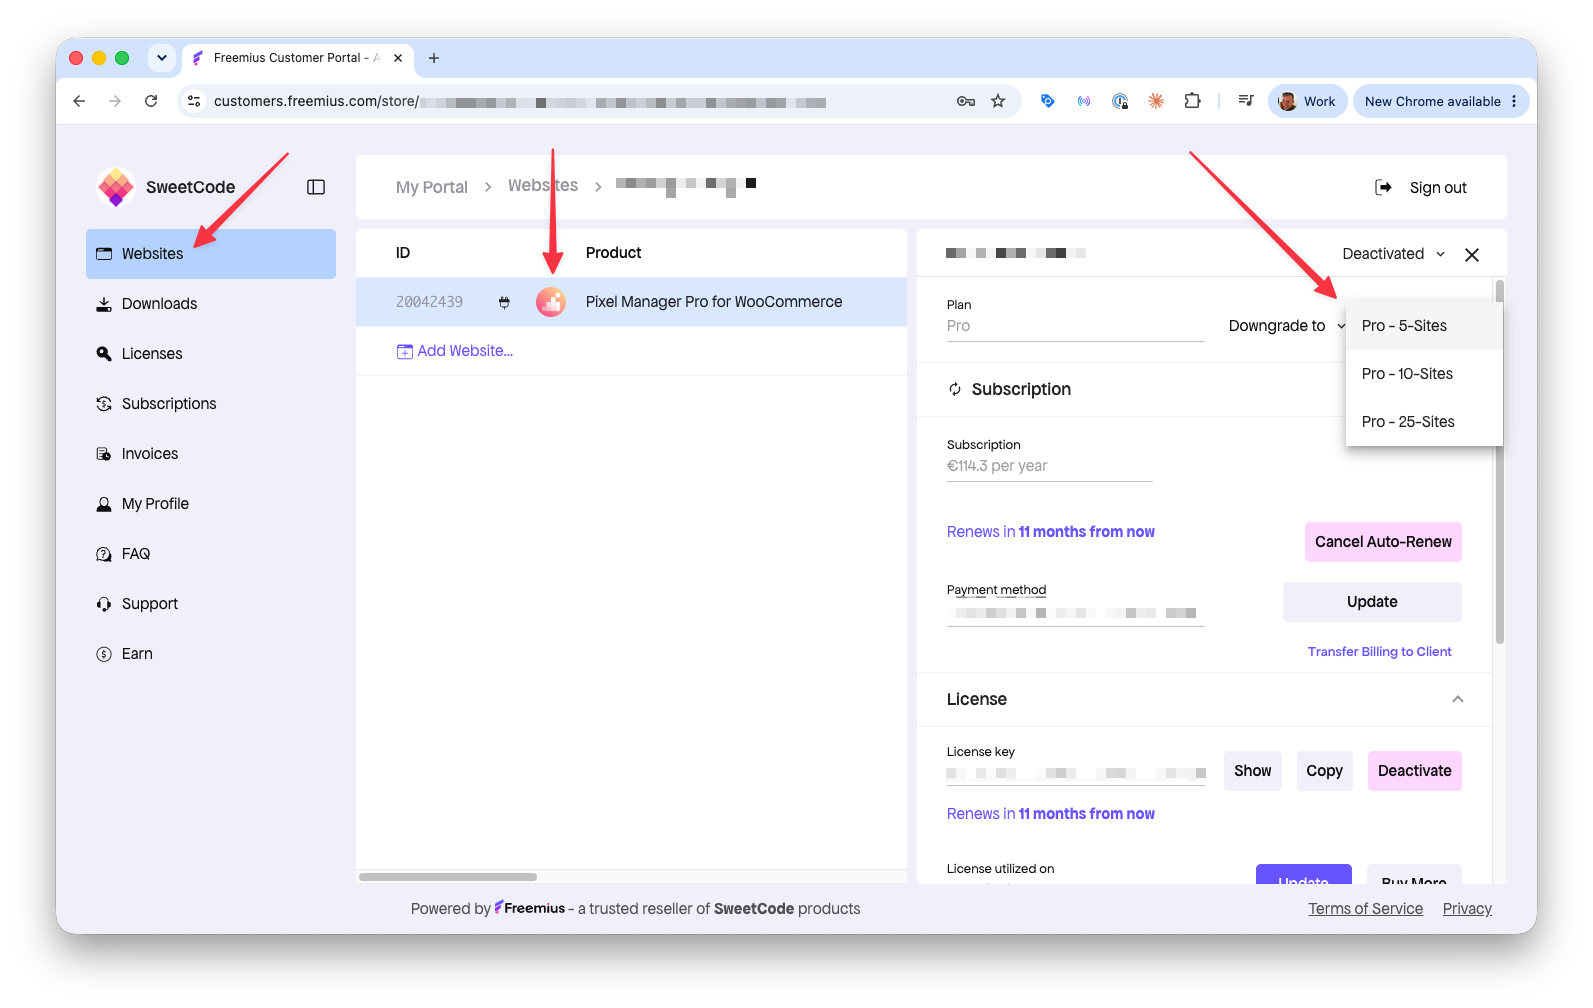Click Renews in 11 months under Subscription
The image size is (1593, 1008).
coord(1051,532)
